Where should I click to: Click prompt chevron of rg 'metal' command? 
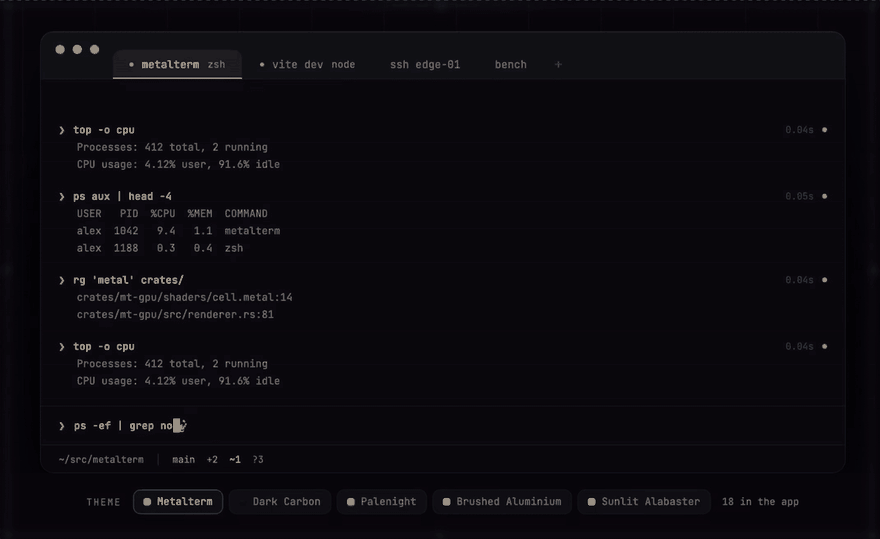[x=62, y=280]
